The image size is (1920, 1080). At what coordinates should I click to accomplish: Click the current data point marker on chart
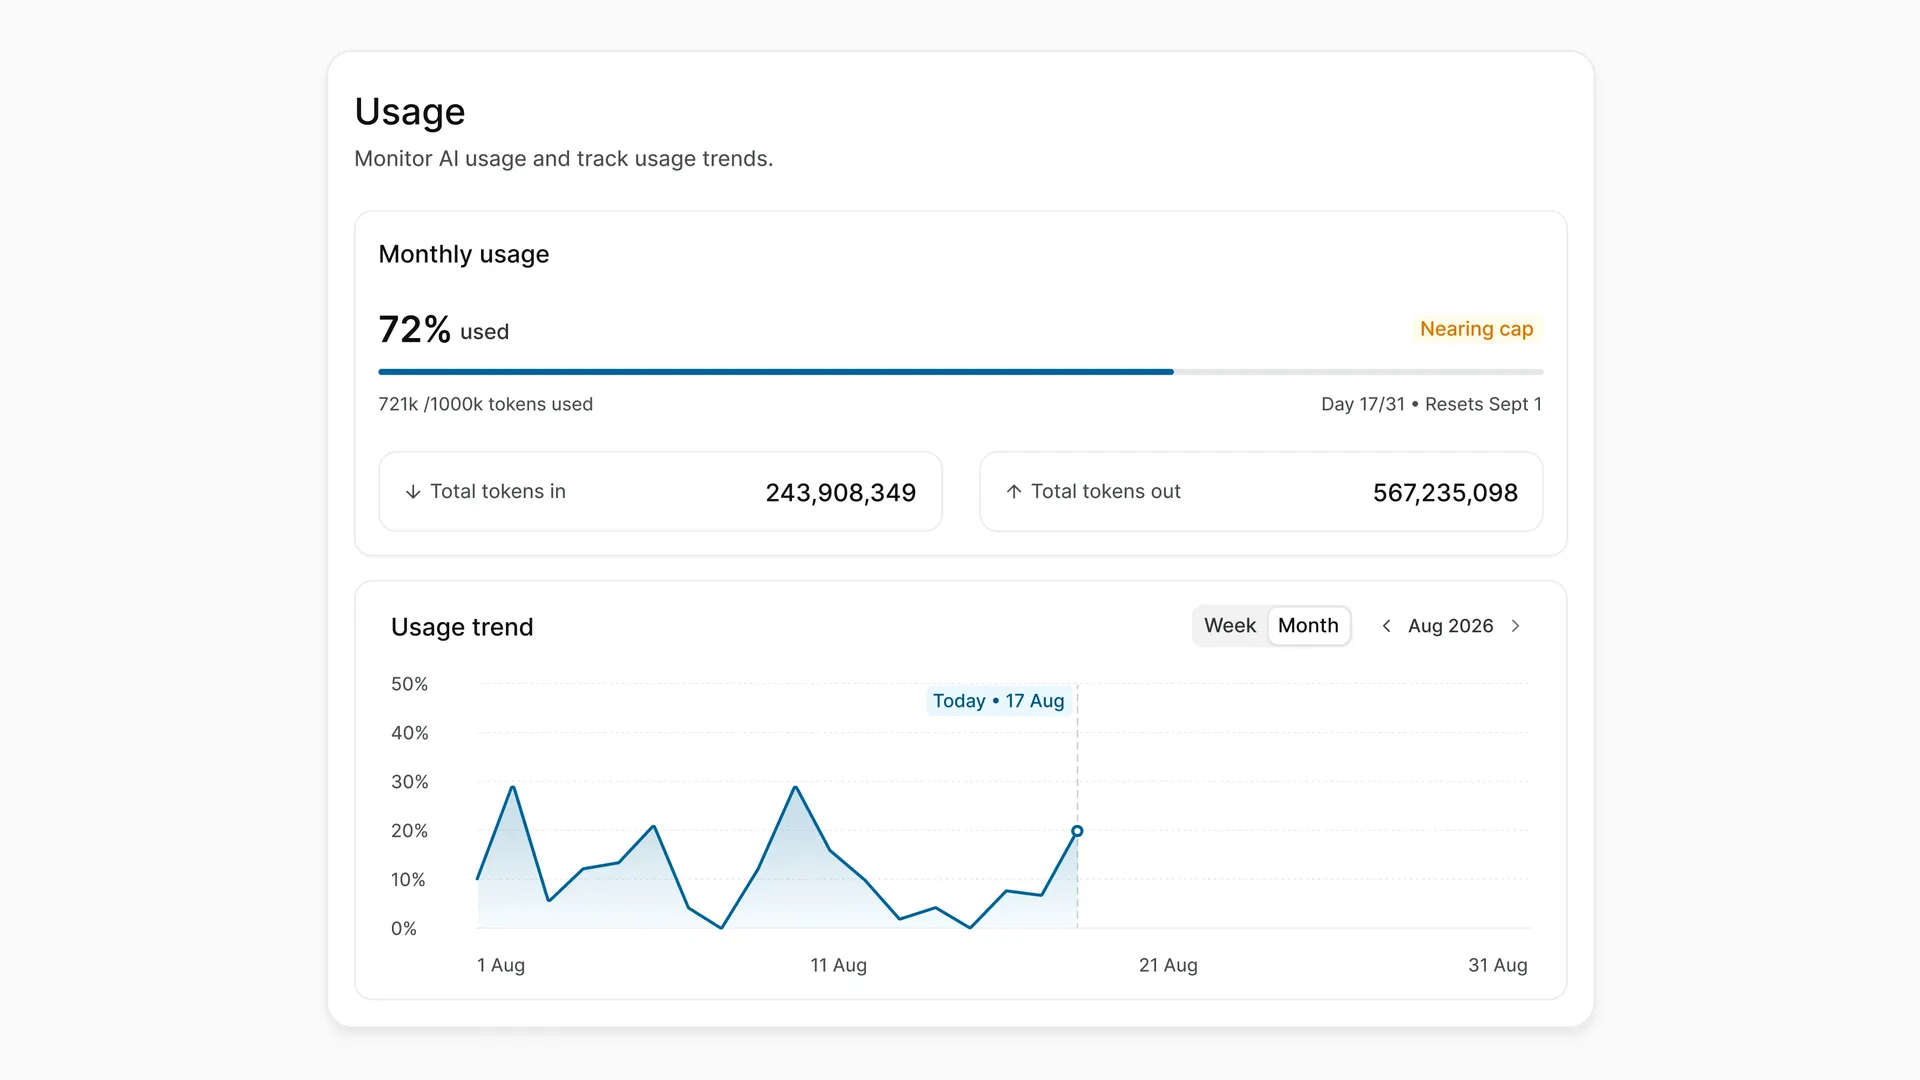tap(1077, 831)
